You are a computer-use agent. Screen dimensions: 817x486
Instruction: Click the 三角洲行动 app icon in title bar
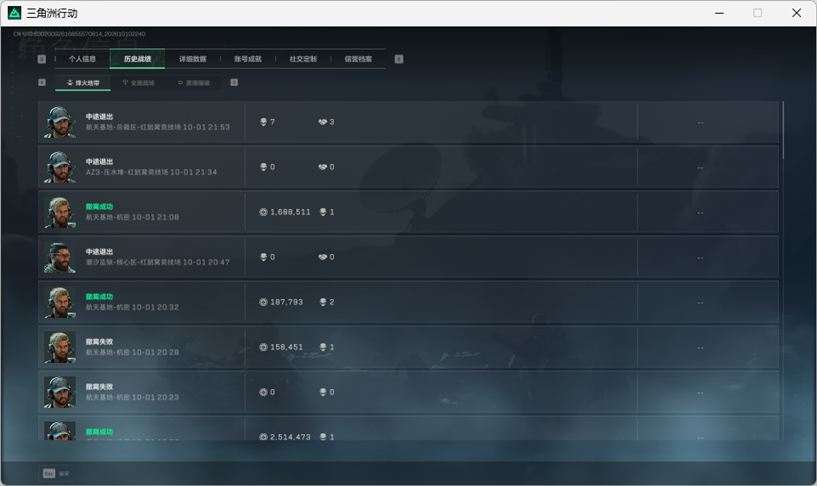click(14, 13)
